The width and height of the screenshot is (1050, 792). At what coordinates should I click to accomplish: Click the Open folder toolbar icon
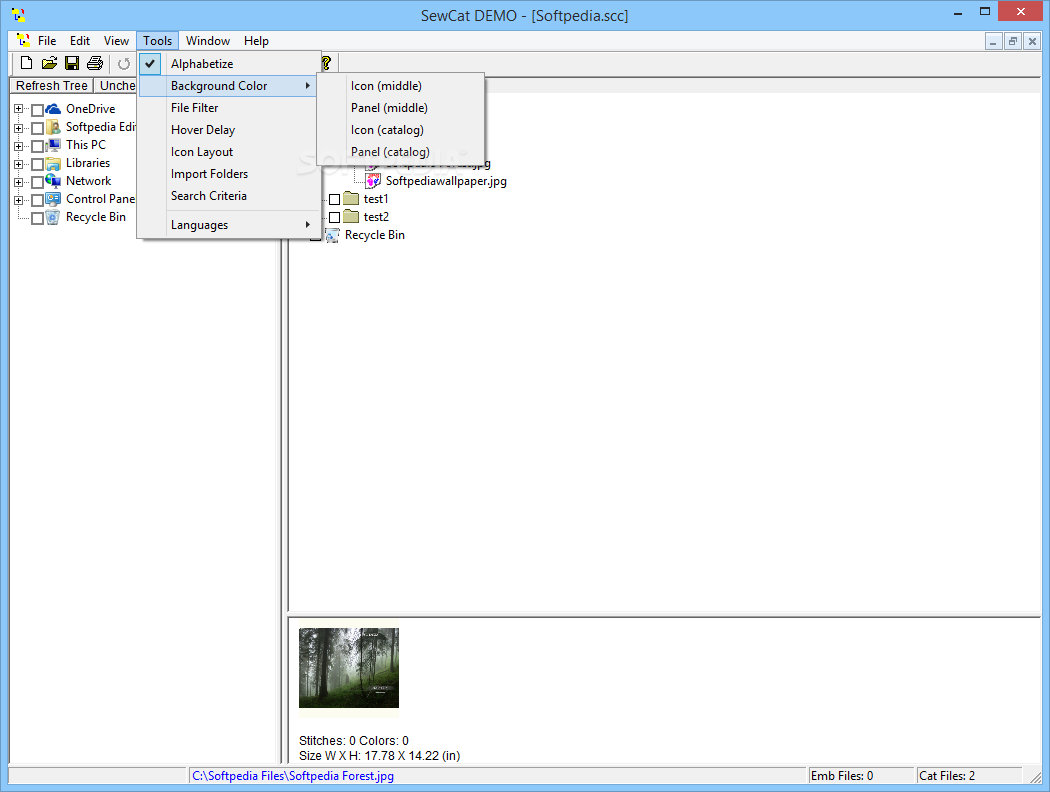49,64
